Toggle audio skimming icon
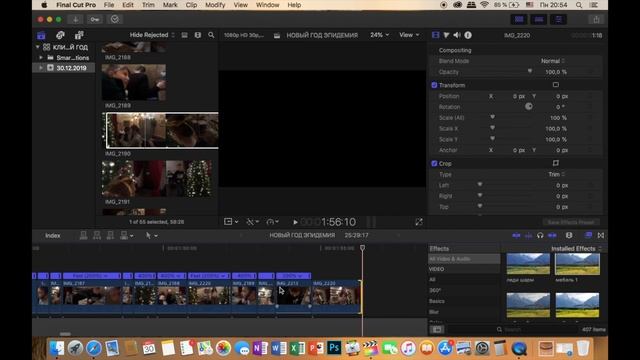Screen dimensions: 640x360 529,236
